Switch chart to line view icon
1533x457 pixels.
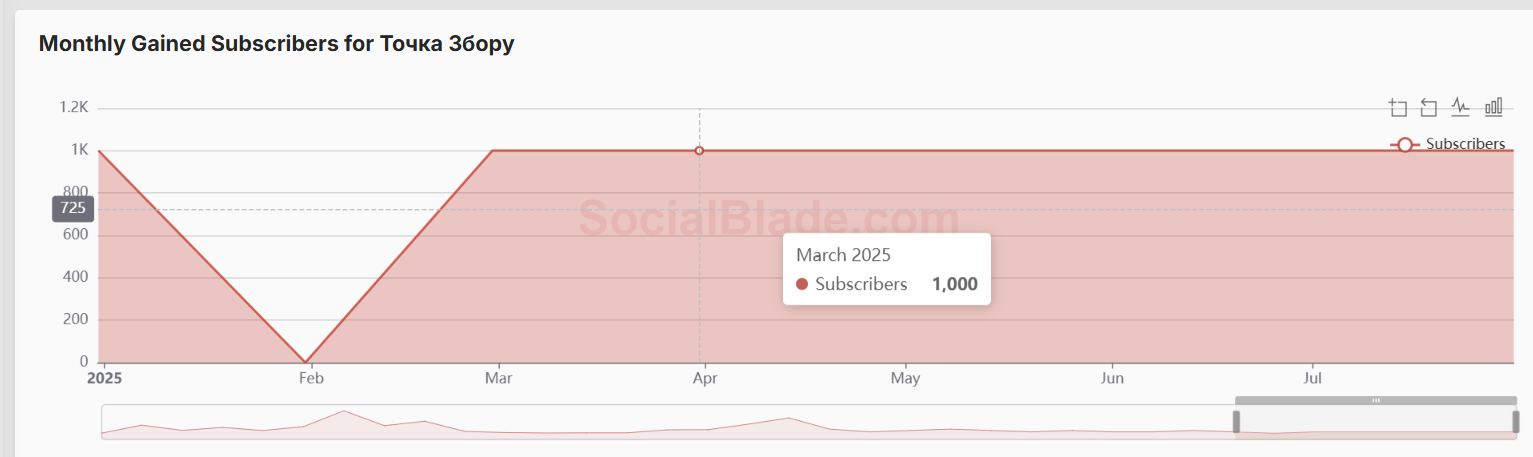click(1461, 107)
